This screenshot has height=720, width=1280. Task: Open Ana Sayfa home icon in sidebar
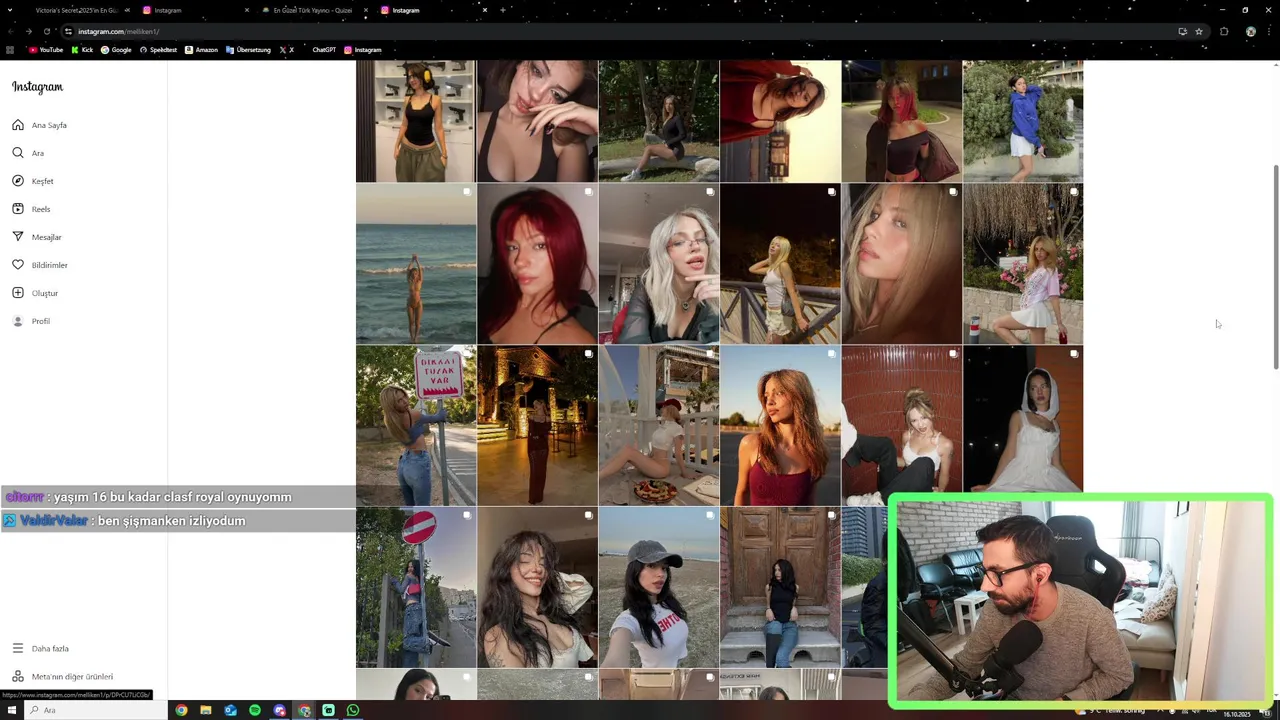coord(18,125)
